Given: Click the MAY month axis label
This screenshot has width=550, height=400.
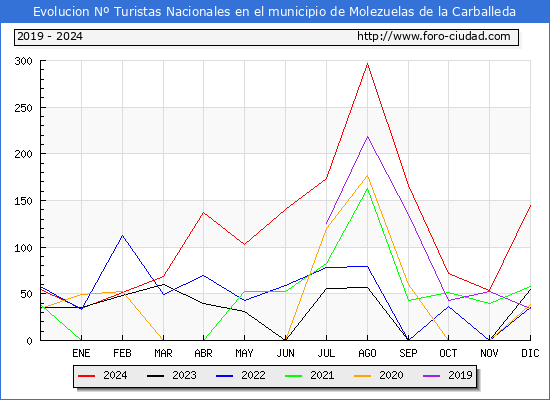Looking at the screenshot, I should click(x=244, y=353).
